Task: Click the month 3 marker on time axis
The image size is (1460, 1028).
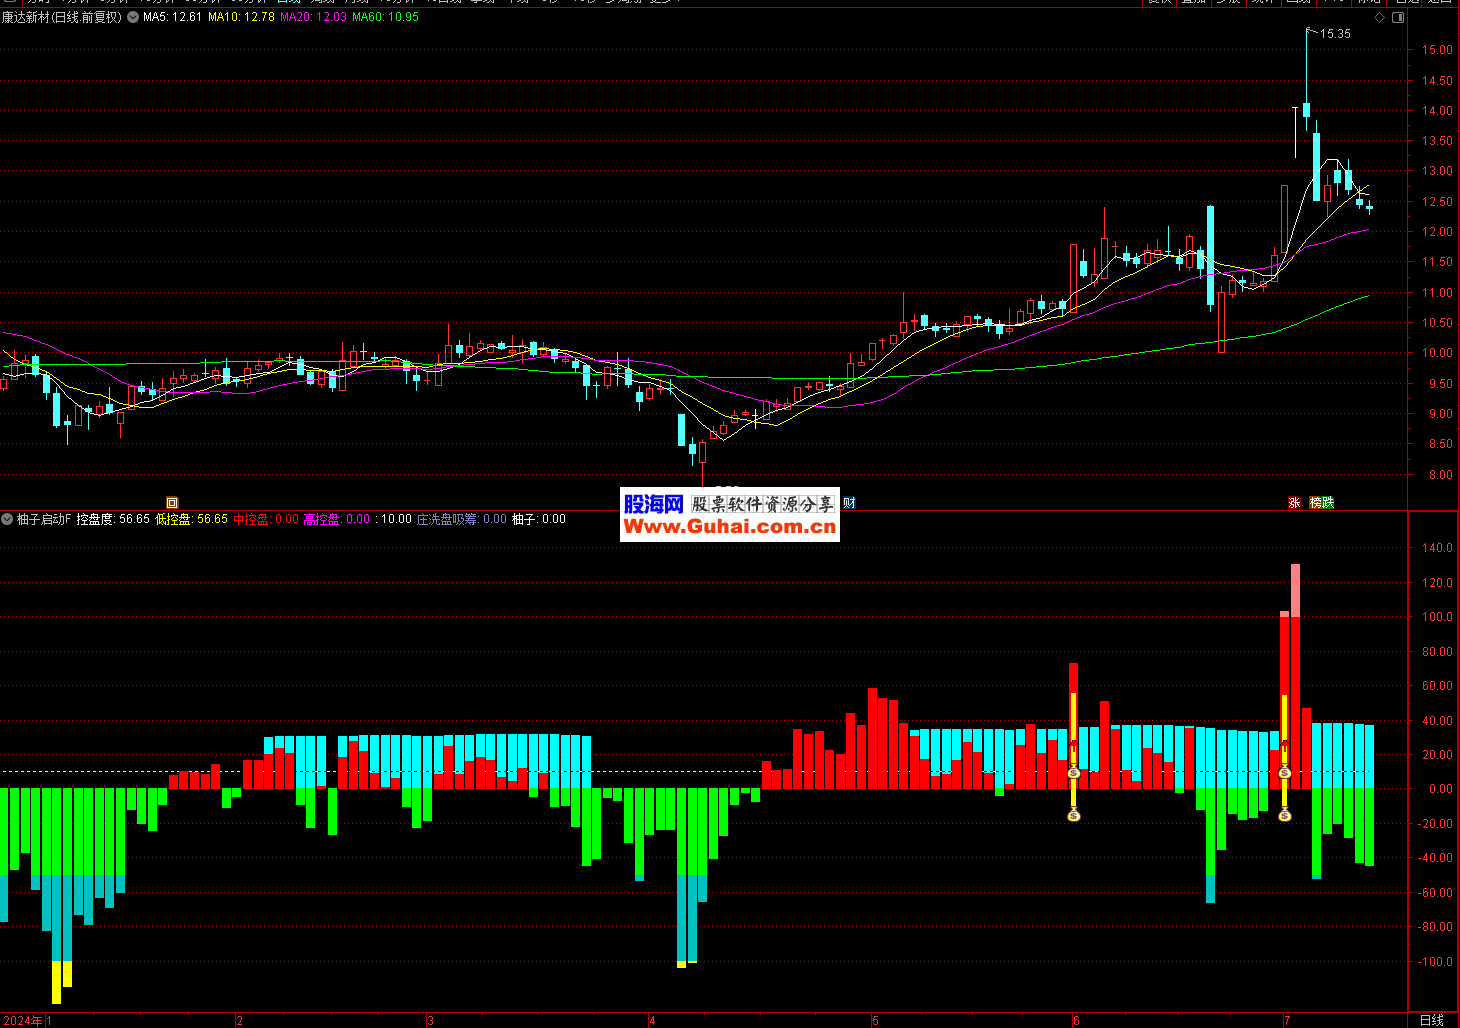Action: coord(430,1020)
